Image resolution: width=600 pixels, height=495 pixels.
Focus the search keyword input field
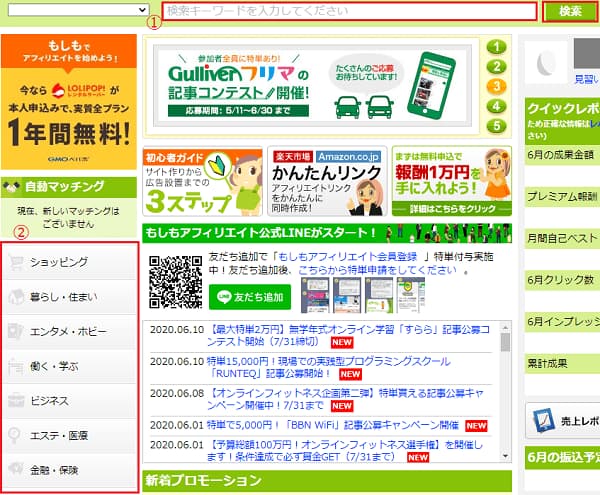click(349, 11)
